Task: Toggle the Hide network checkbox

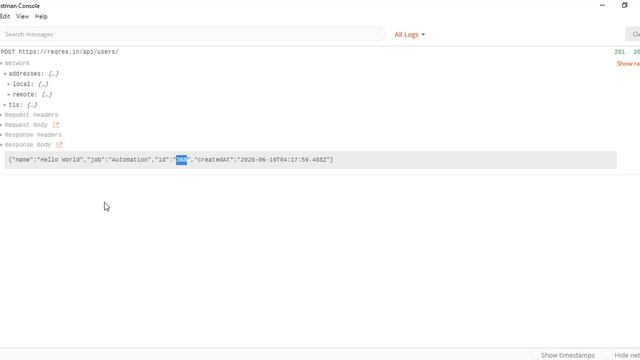Action: (x=608, y=356)
